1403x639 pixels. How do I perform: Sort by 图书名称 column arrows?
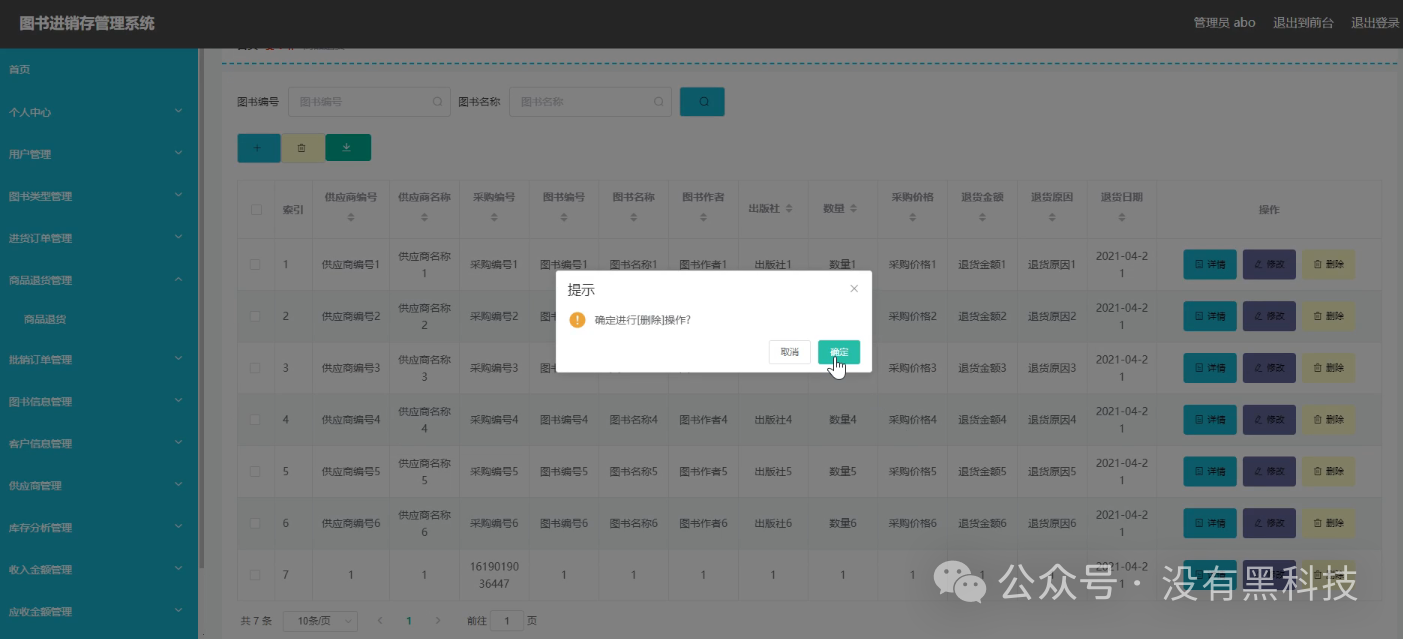634,217
